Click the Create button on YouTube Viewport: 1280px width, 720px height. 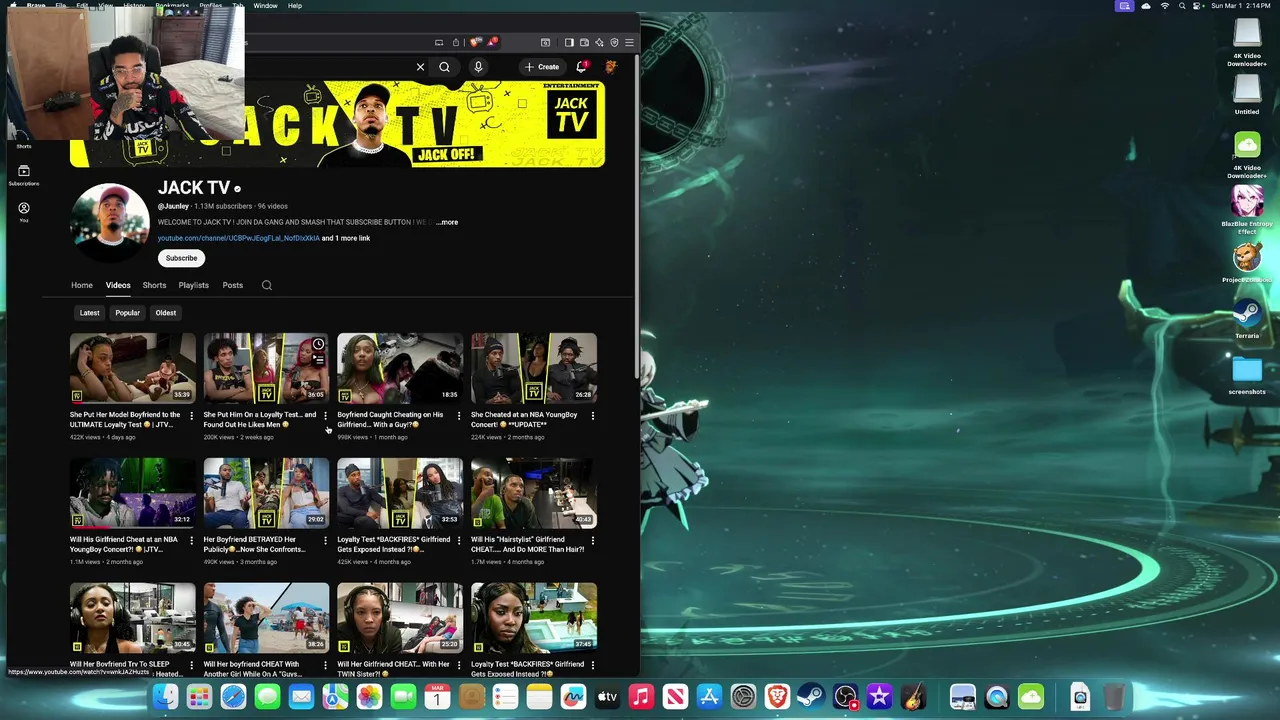pyautogui.click(x=542, y=67)
